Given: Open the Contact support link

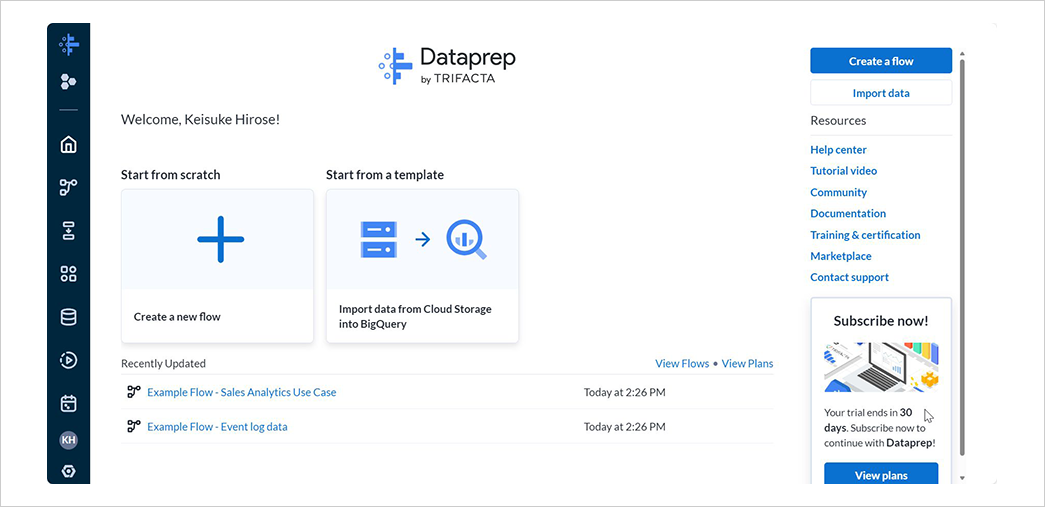Looking at the screenshot, I should point(849,278).
